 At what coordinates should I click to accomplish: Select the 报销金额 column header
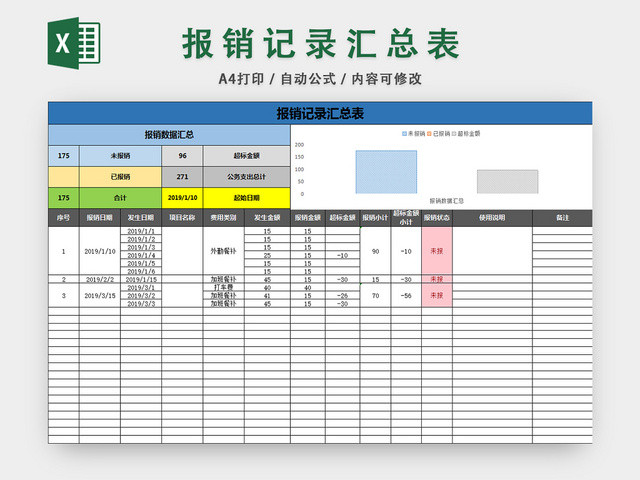pyautogui.click(x=308, y=218)
